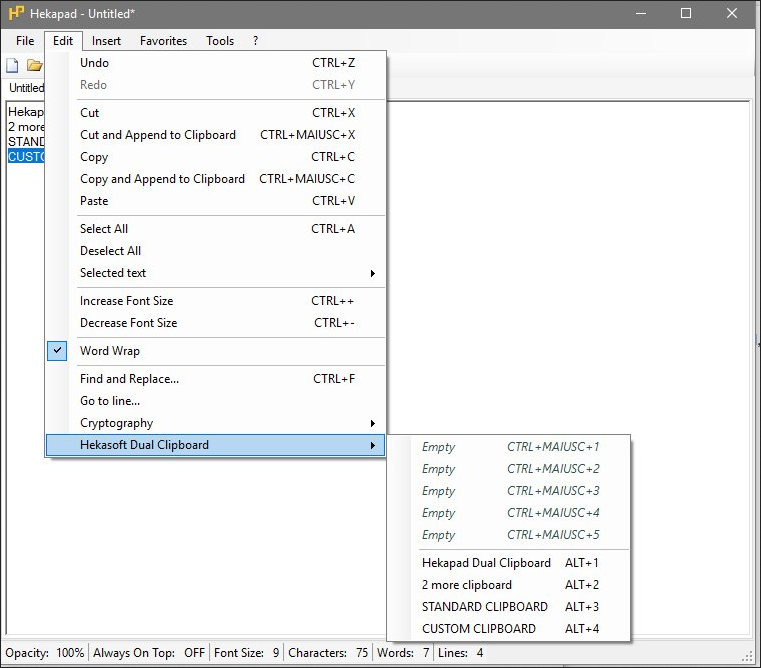
Task: Click the '2 more' text line in editor
Action: (x=26, y=127)
